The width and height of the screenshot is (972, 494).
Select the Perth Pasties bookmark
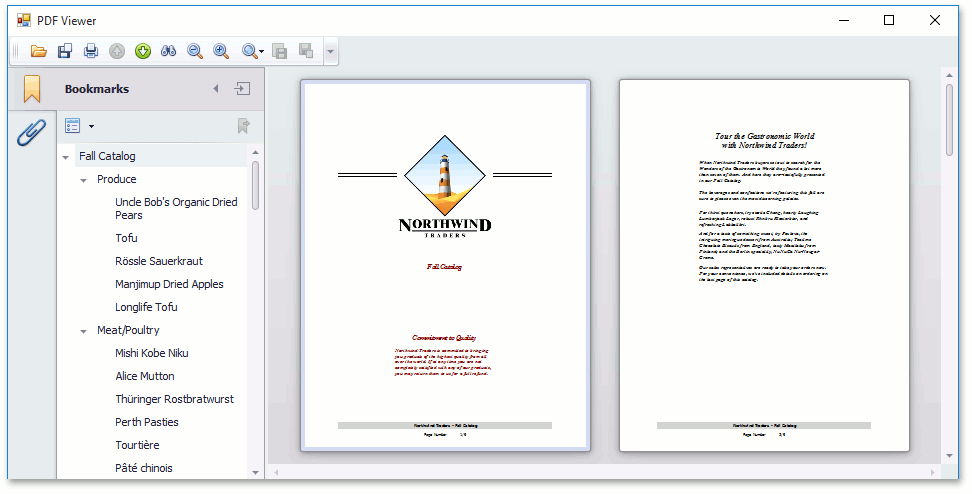[x=147, y=421]
